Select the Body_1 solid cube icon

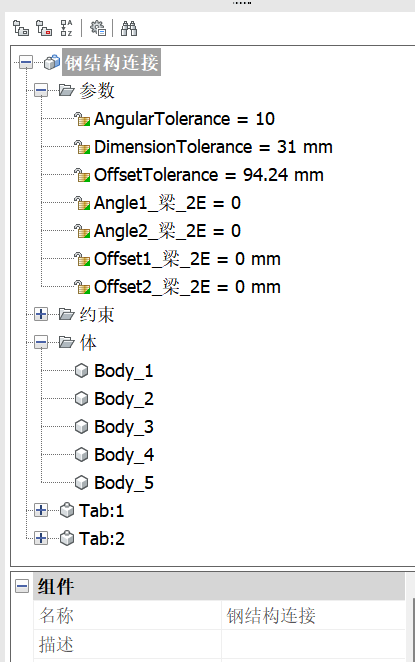click(x=81, y=371)
